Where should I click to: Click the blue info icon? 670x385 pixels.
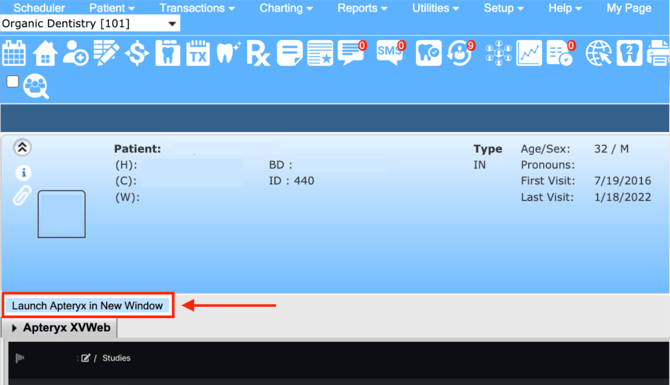coord(24,173)
